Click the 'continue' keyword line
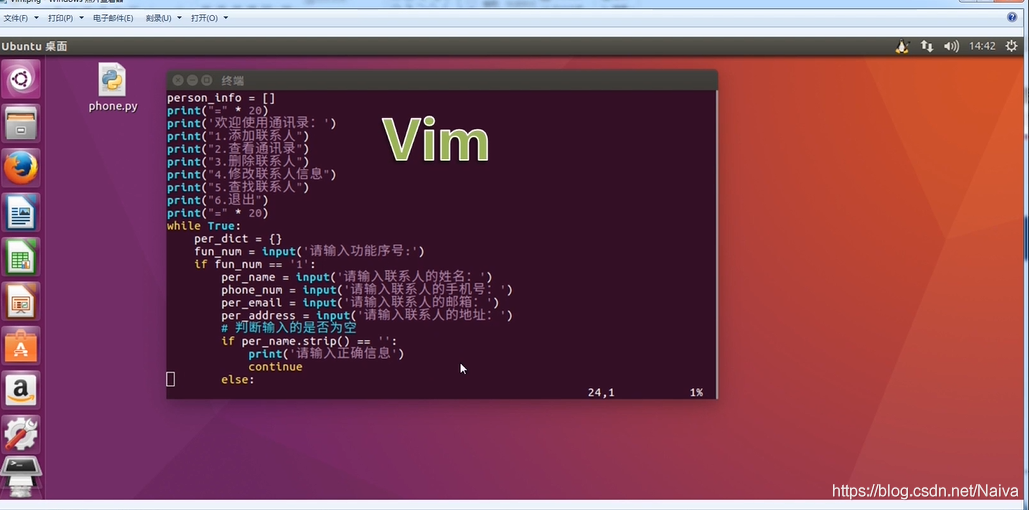The width and height of the screenshot is (1029, 510). pos(275,367)
